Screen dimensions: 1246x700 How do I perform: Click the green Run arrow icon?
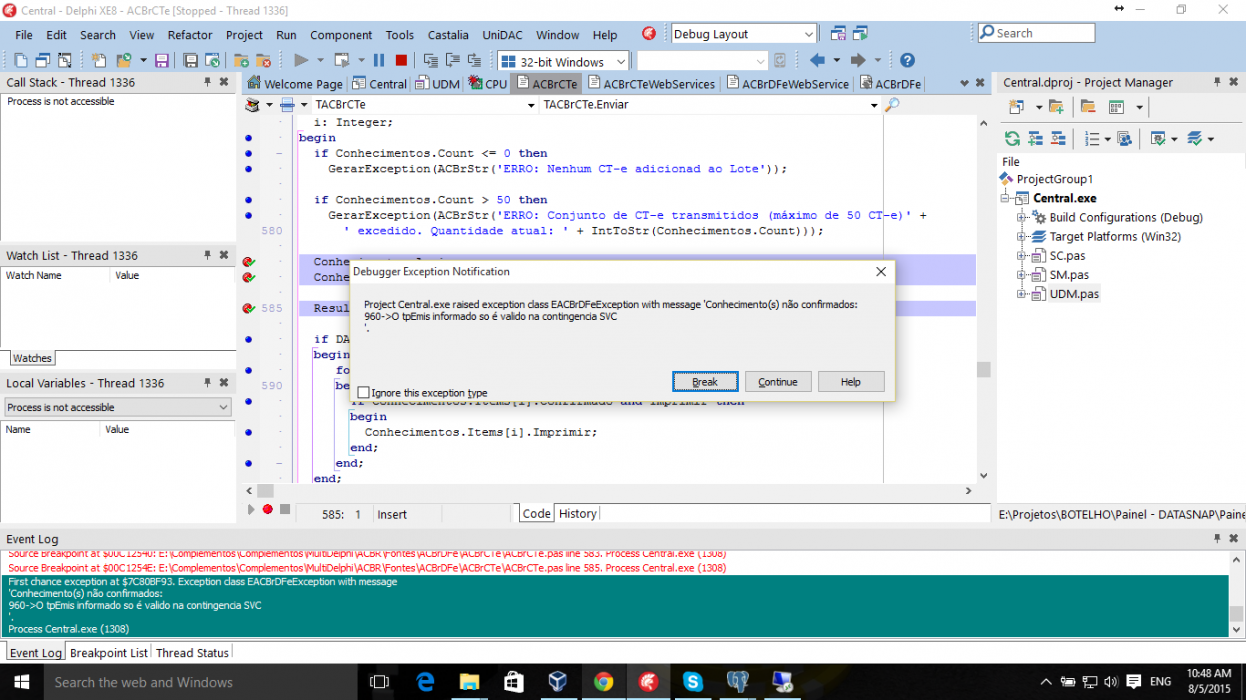point(301,60)
